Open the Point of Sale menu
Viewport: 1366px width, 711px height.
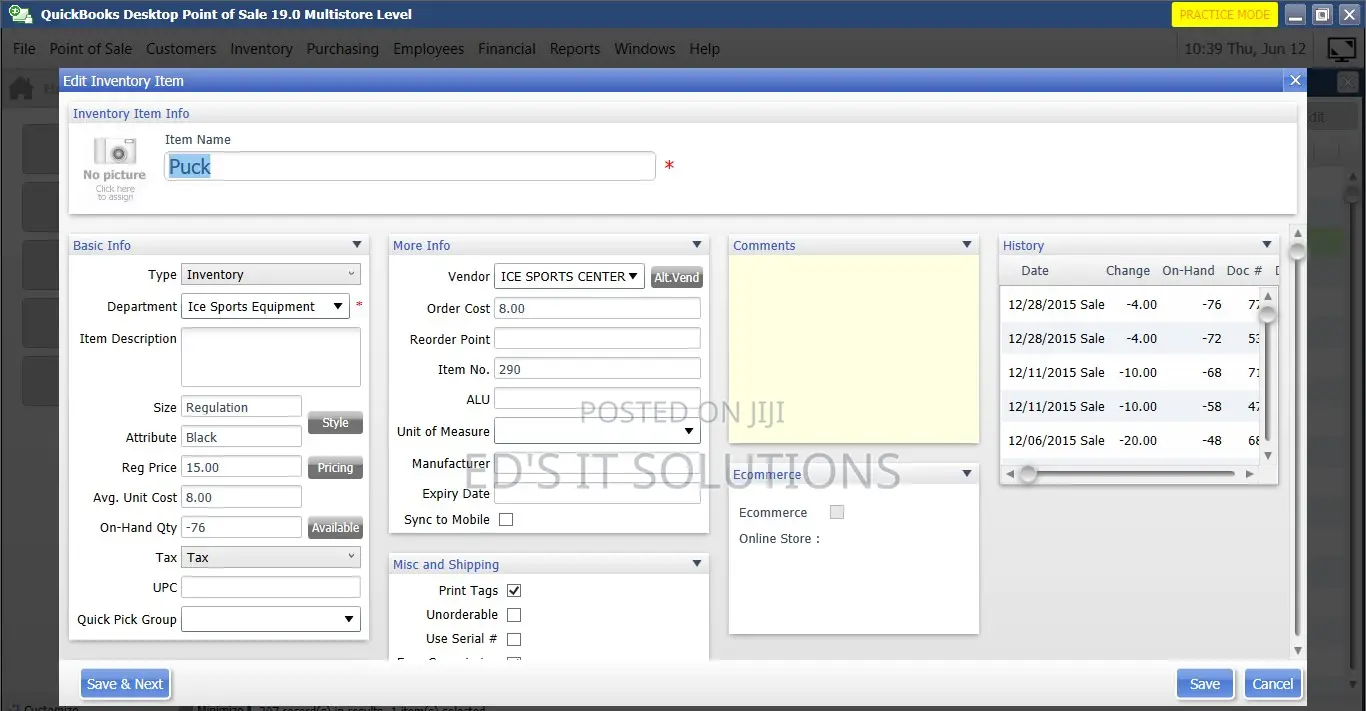pyautogui.click(x=91, y=48)
